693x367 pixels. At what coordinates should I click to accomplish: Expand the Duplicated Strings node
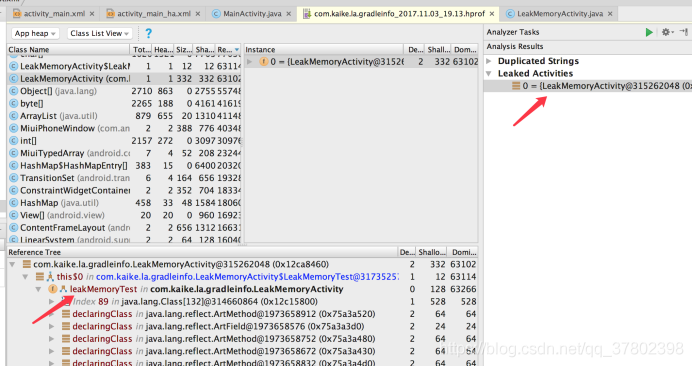point(489,61)
